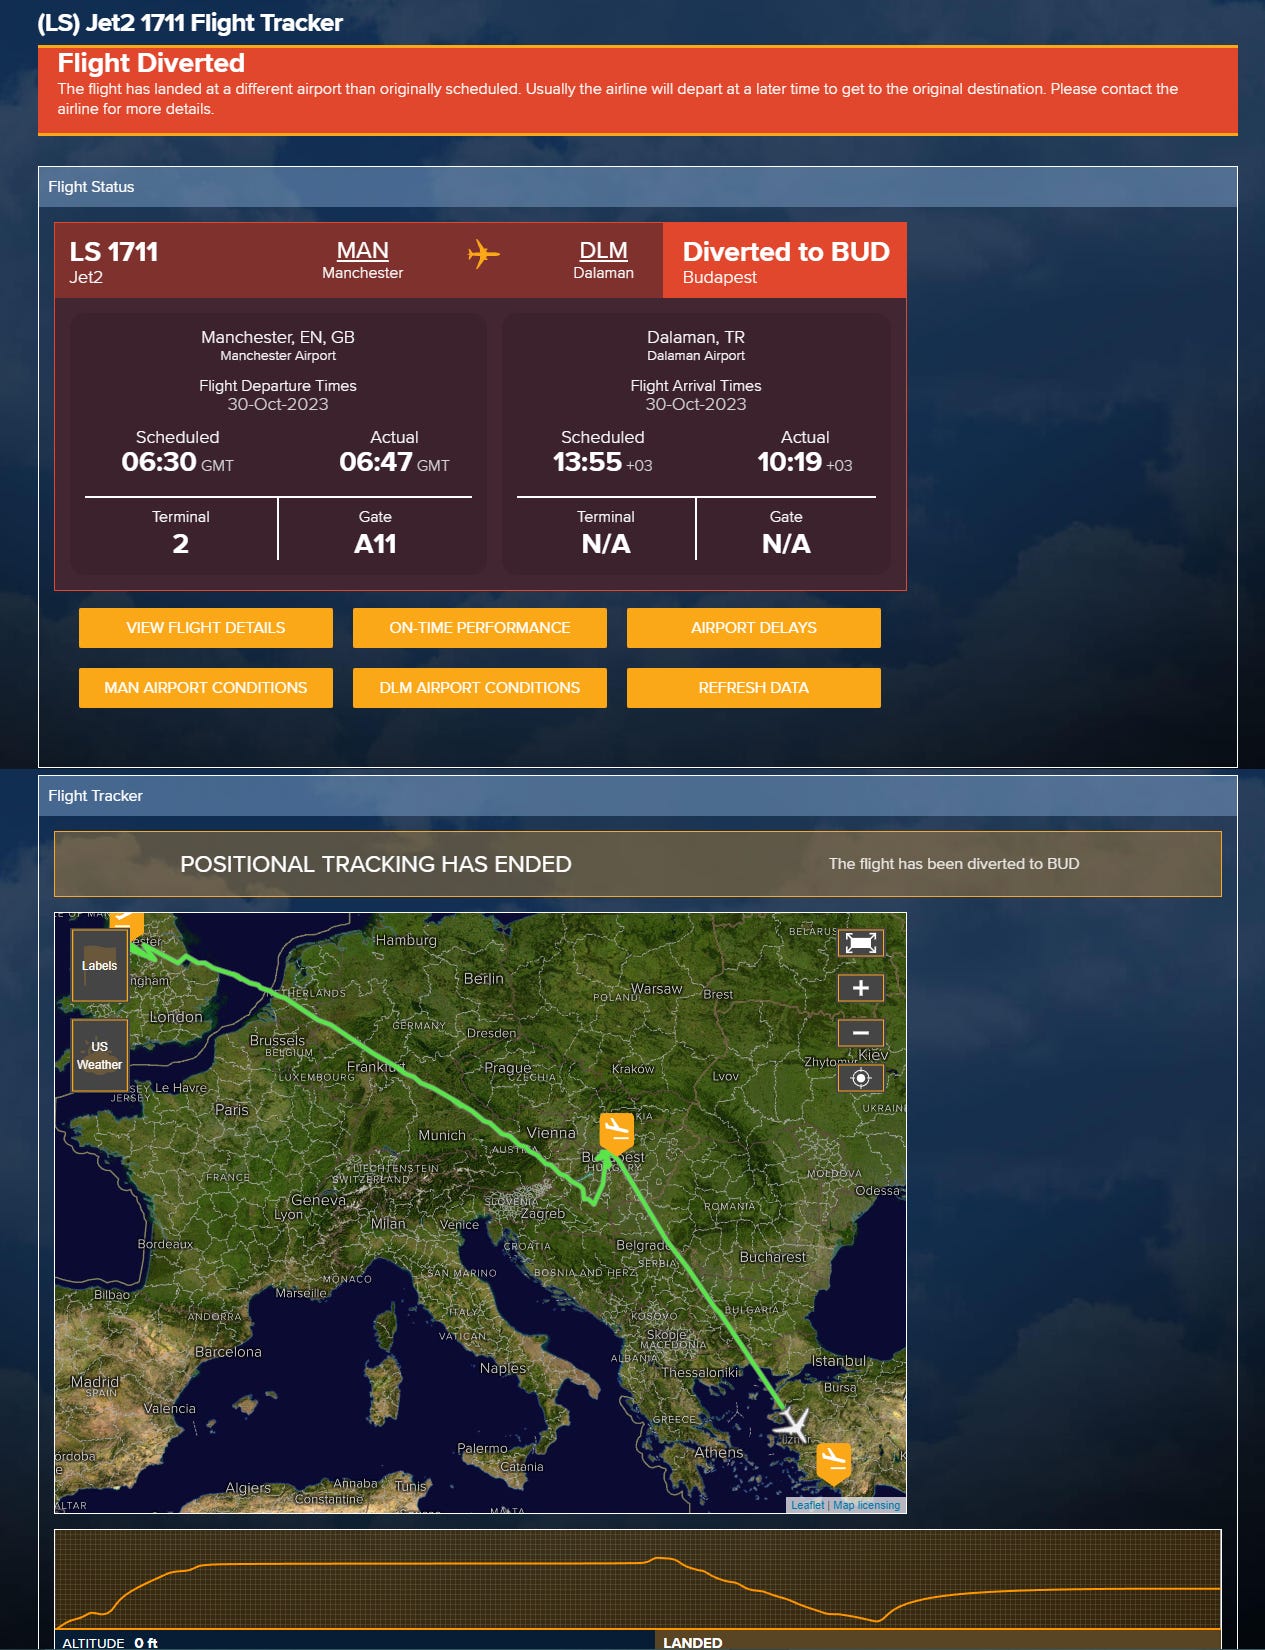Click the 'Istanbul' label on the map
Image resolution: width=1265 pixels, height=1650 pixels.
(839, 1361)
